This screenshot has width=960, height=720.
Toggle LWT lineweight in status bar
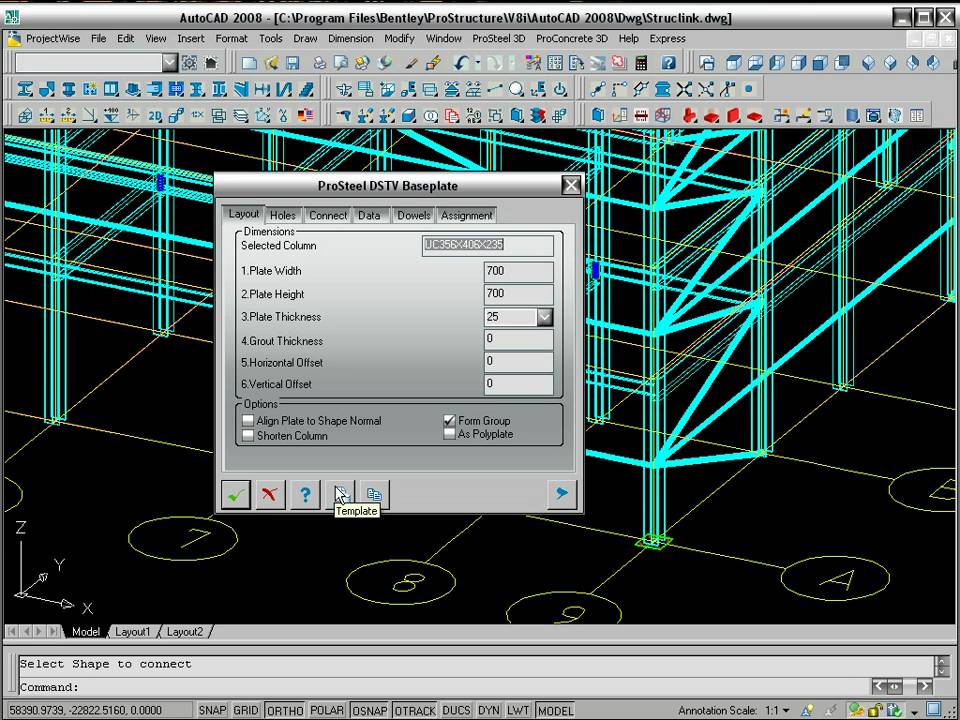[x=518, y=710]
